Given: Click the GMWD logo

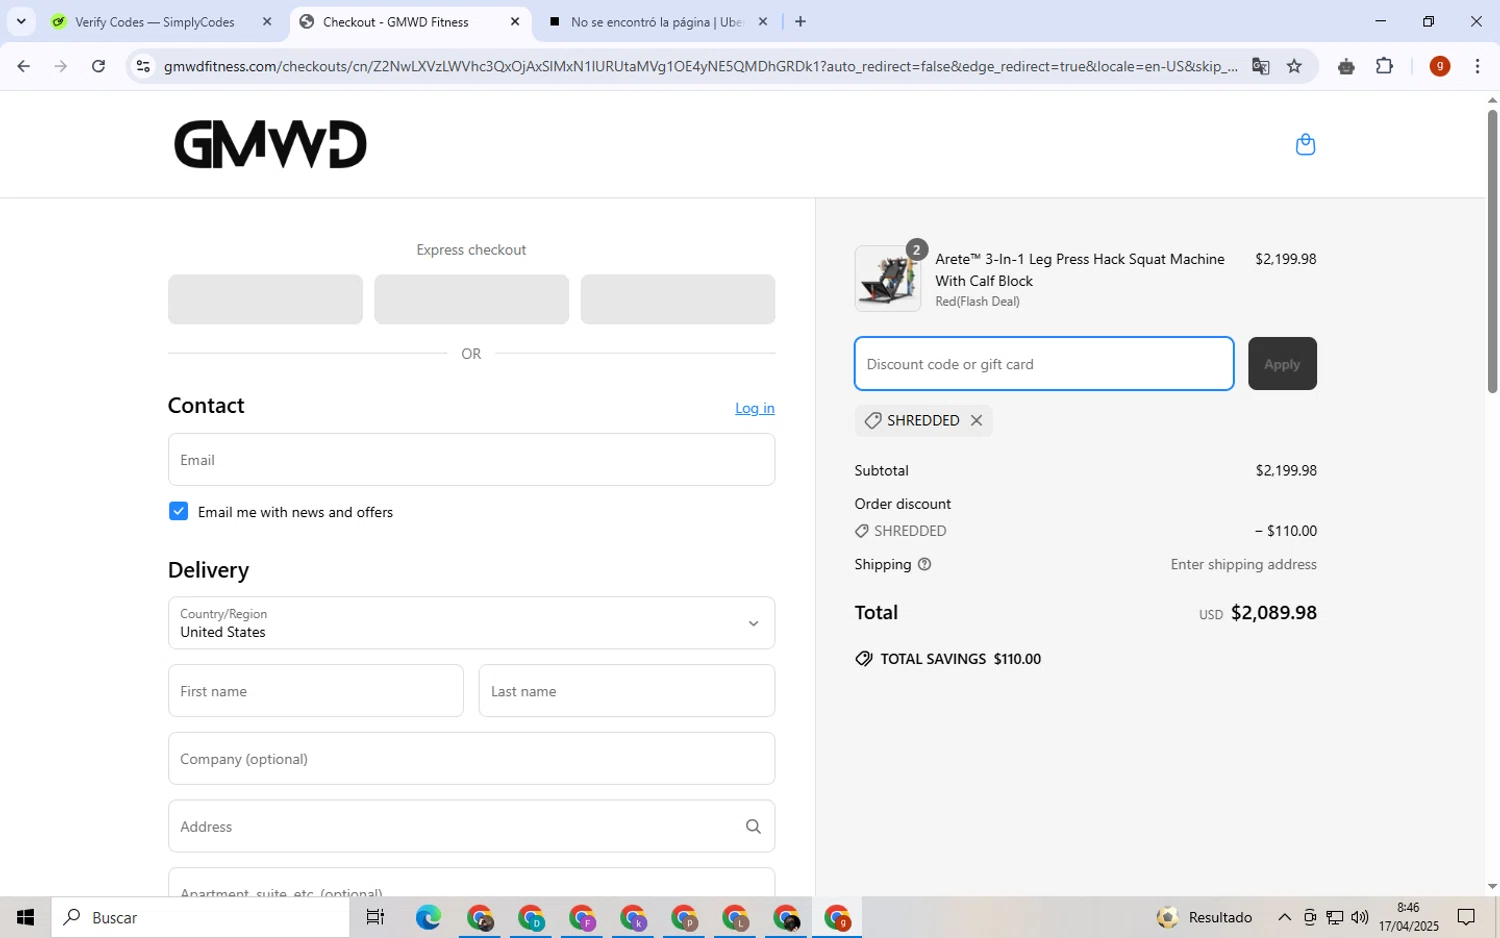Looking at the screenshot, I should coord(270,144).
